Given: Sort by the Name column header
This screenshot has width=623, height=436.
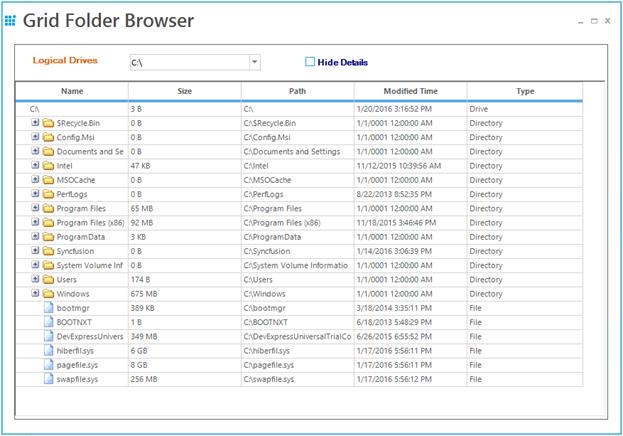Looking at the screenshot, I should pyautogui.click(x=72, y=91).
